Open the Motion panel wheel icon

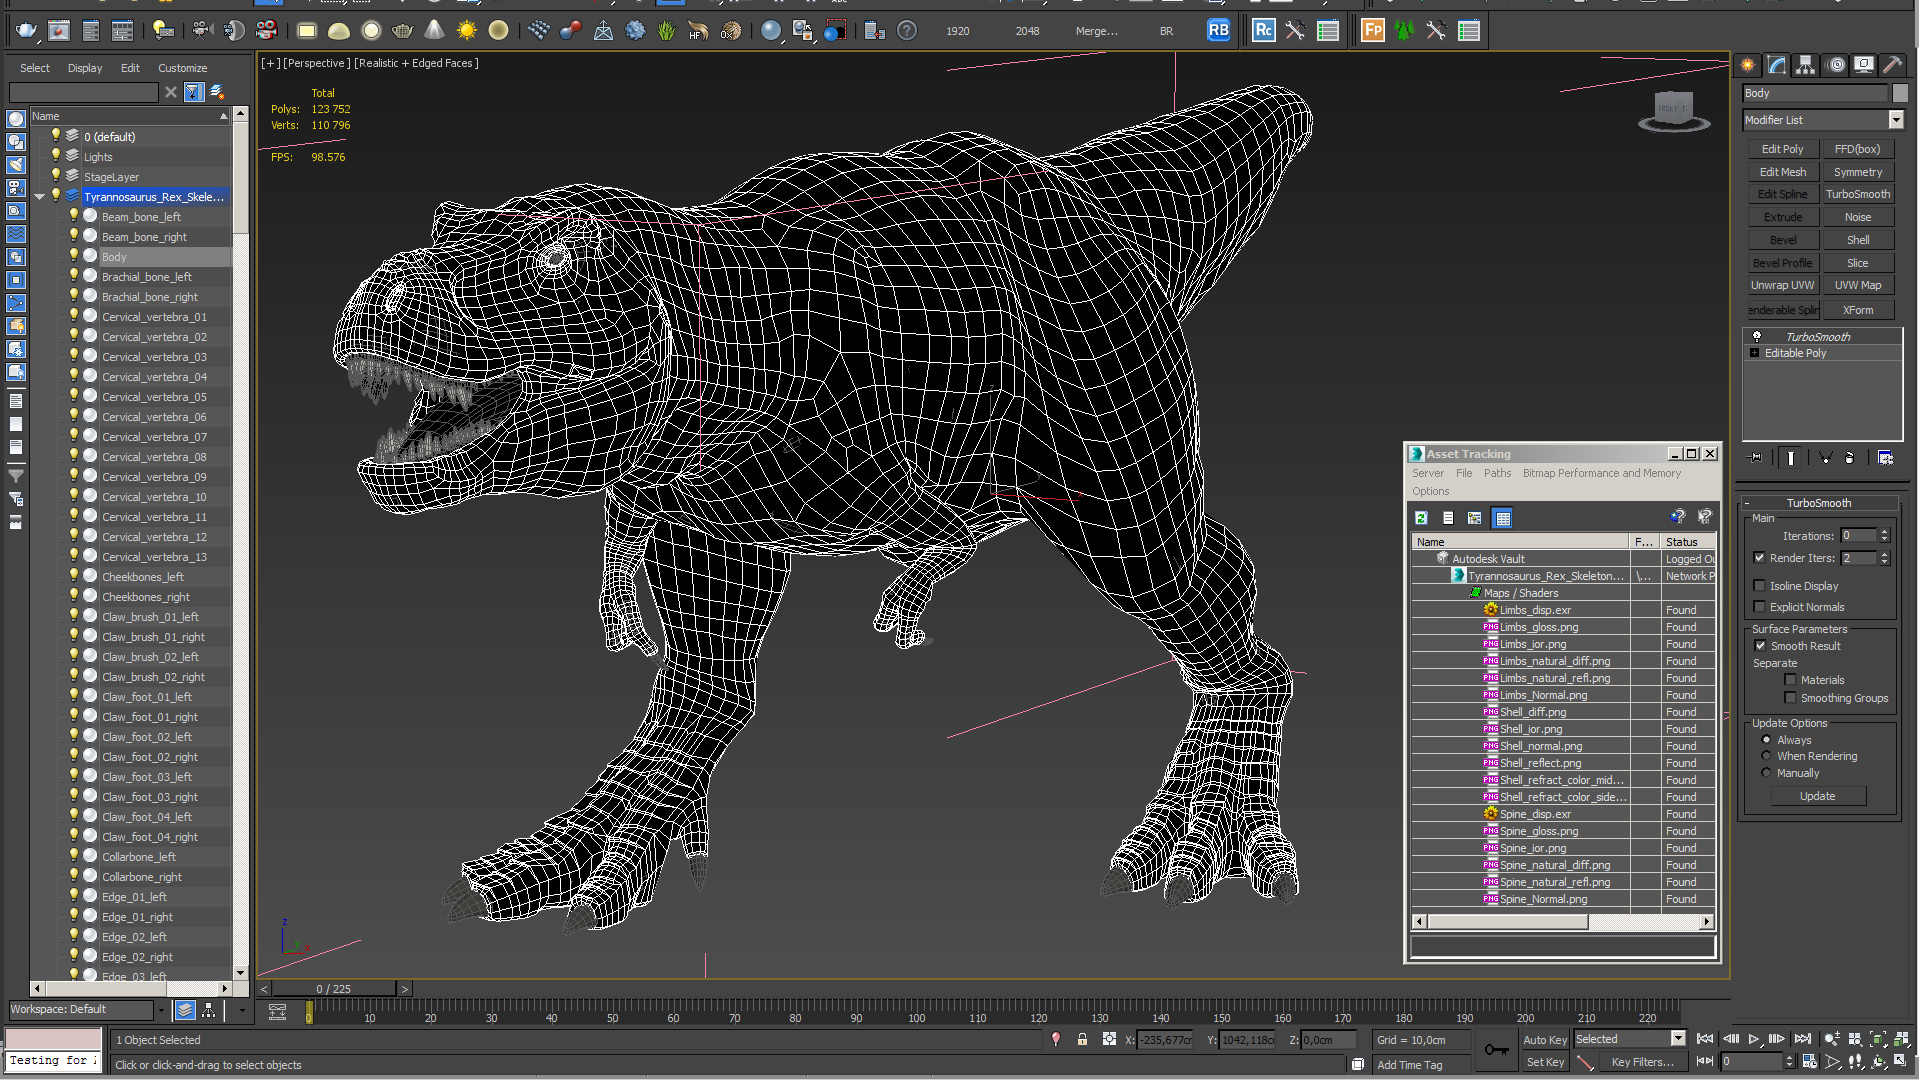click(x=1836, y=65)
